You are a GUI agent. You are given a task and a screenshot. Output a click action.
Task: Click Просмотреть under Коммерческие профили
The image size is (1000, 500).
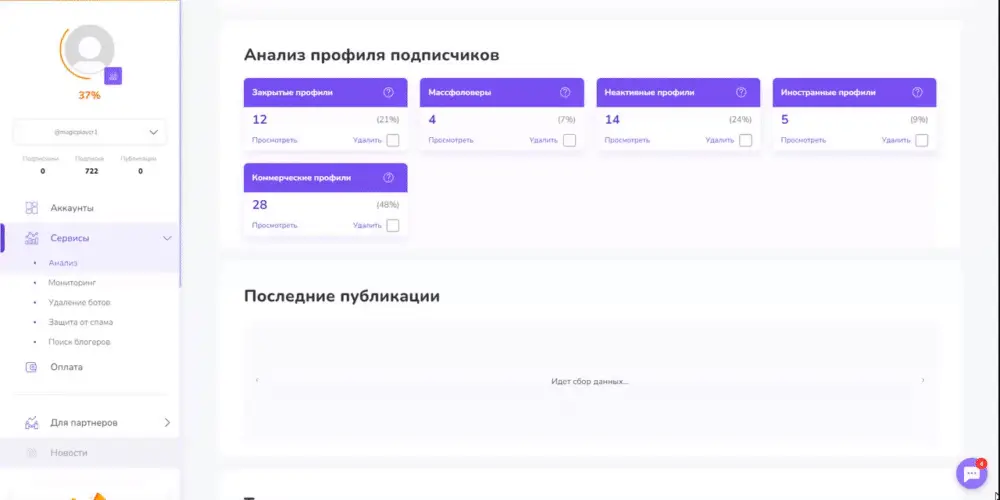click(274, 226)
